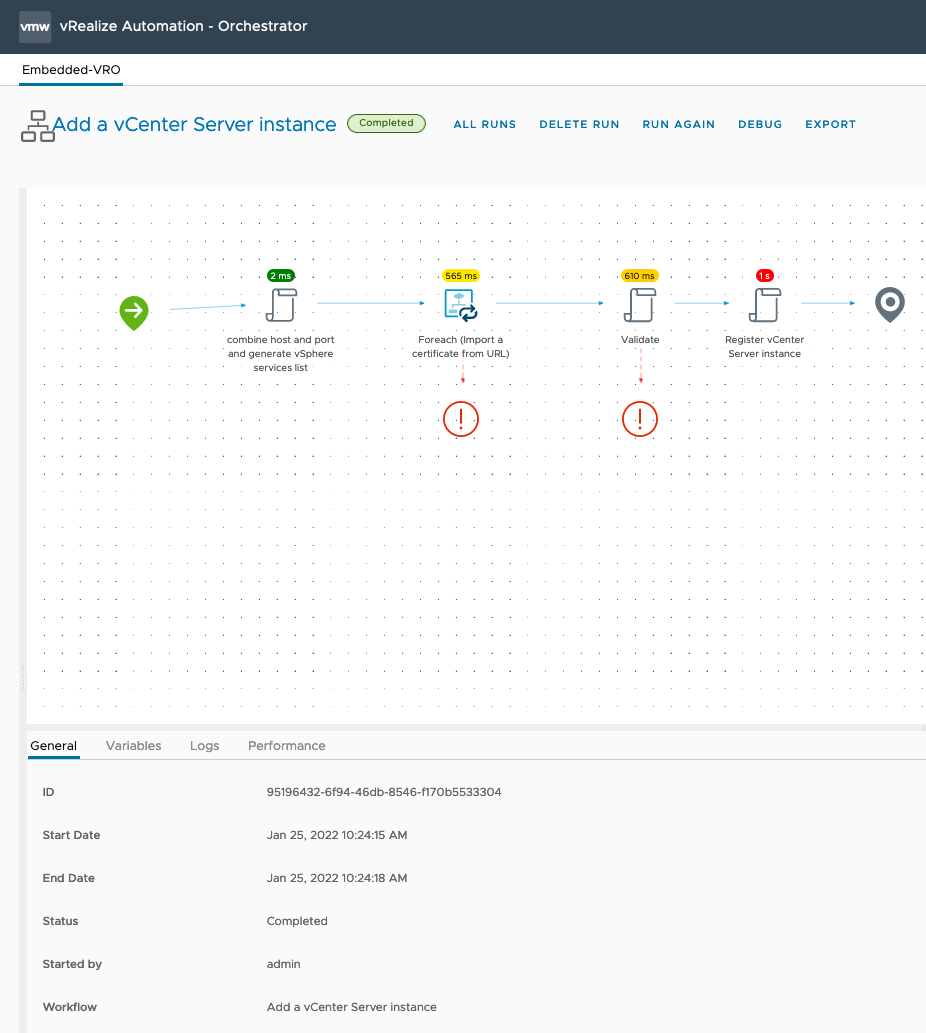This screenshot has height=1033, width=926.
Task: Click the EXPORT button
Action: coord(831,125)
